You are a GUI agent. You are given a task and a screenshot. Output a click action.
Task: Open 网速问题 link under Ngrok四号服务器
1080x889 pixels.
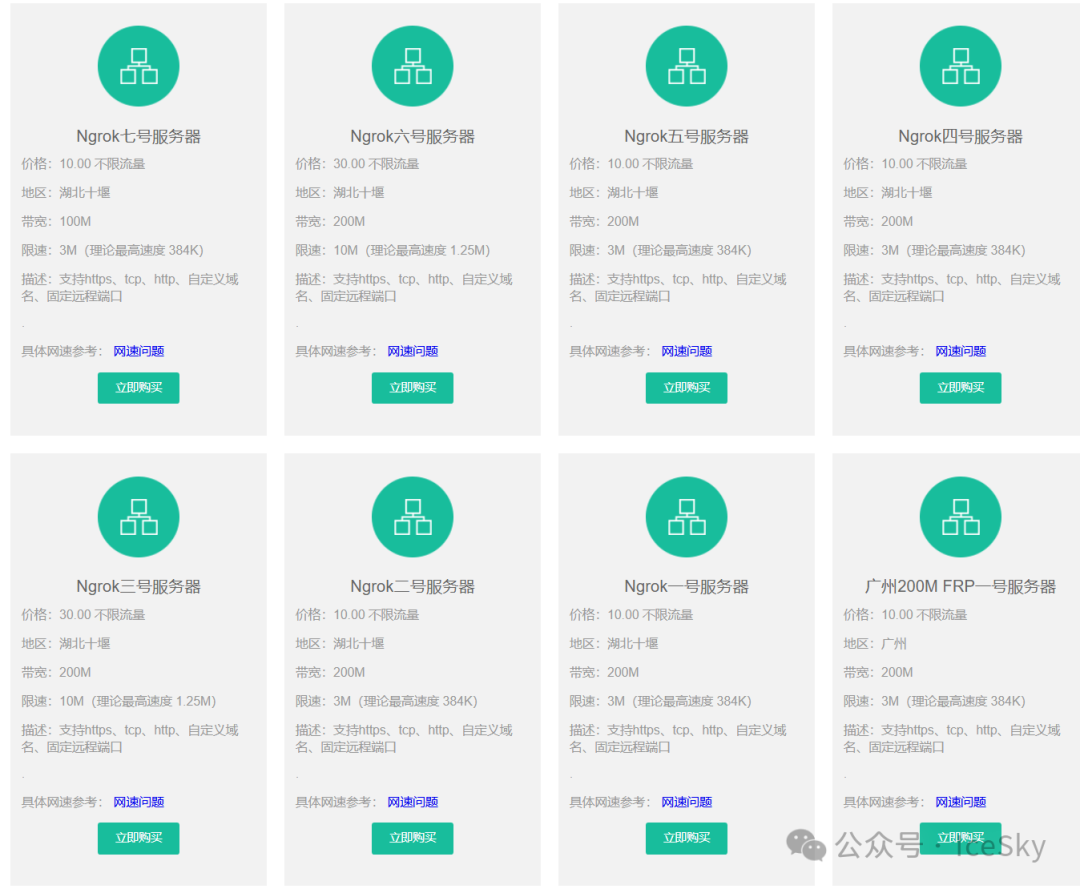coord(960,351)
